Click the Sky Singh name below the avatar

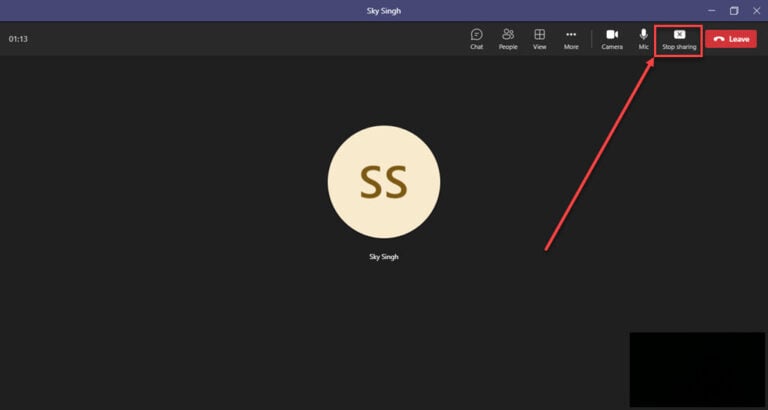384,257
